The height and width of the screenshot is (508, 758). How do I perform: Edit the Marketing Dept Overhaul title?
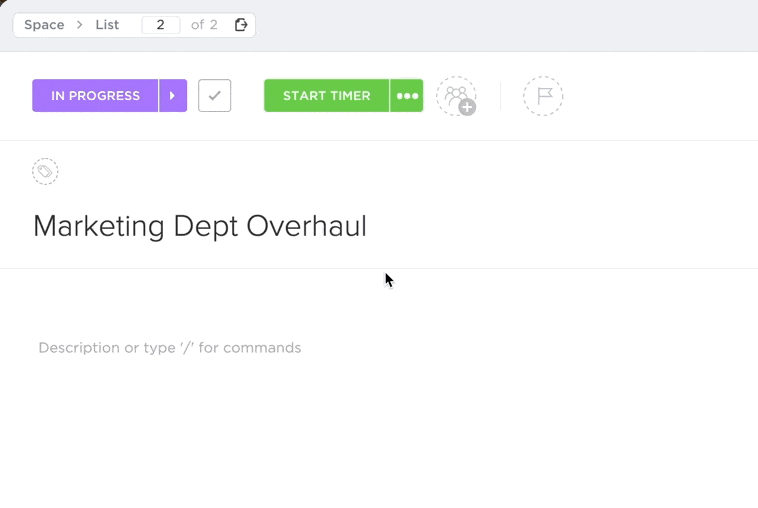pyautogui.click(x=200, y=226)
